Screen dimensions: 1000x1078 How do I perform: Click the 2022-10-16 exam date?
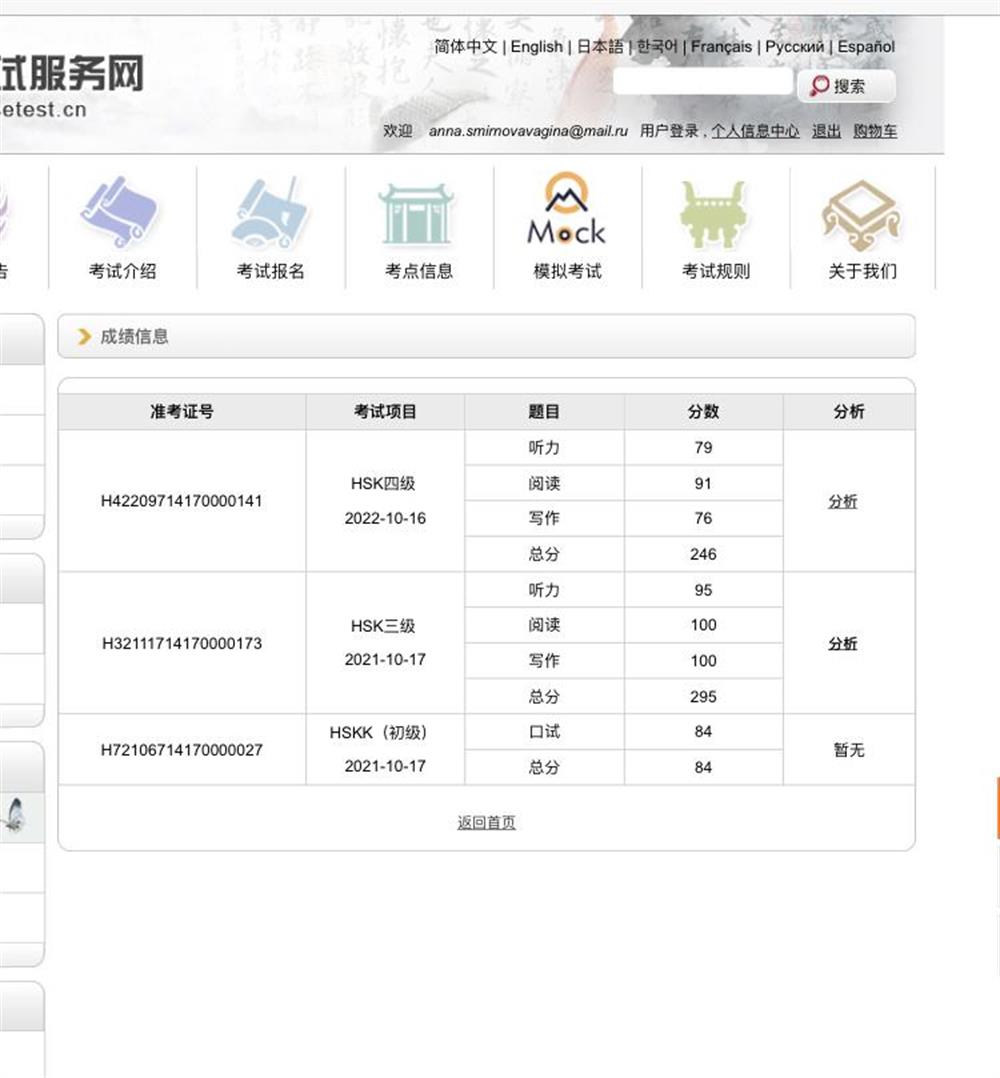pyautogui.click(x=385, y=518)
